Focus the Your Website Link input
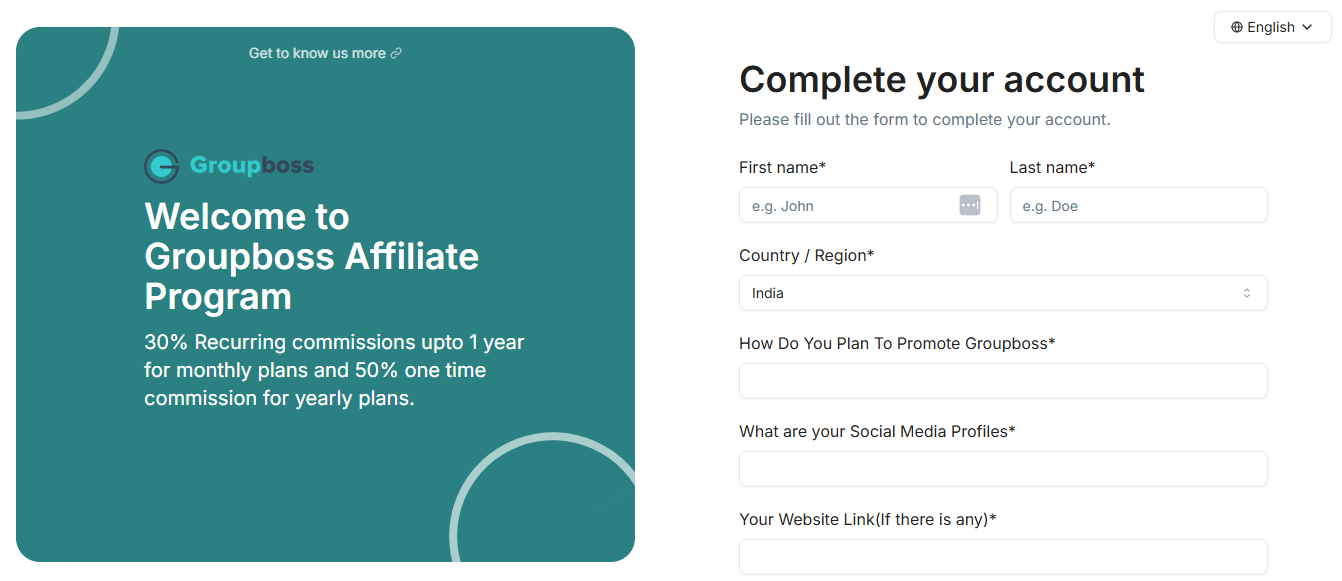 point(1002,557)
